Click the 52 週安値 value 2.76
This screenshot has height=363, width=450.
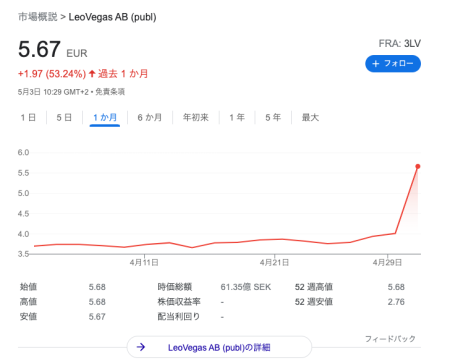point(396,302)
